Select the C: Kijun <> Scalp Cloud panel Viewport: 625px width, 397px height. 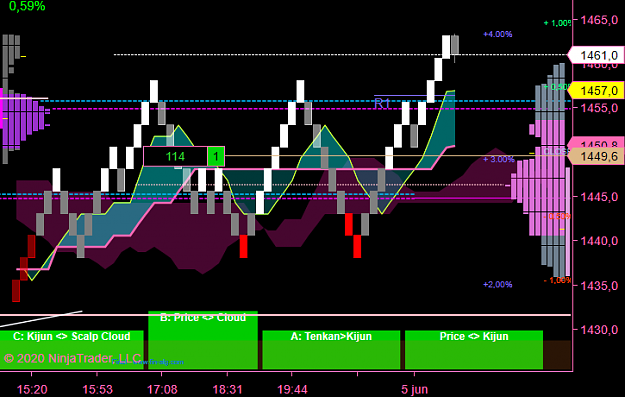tap(72, 350)
